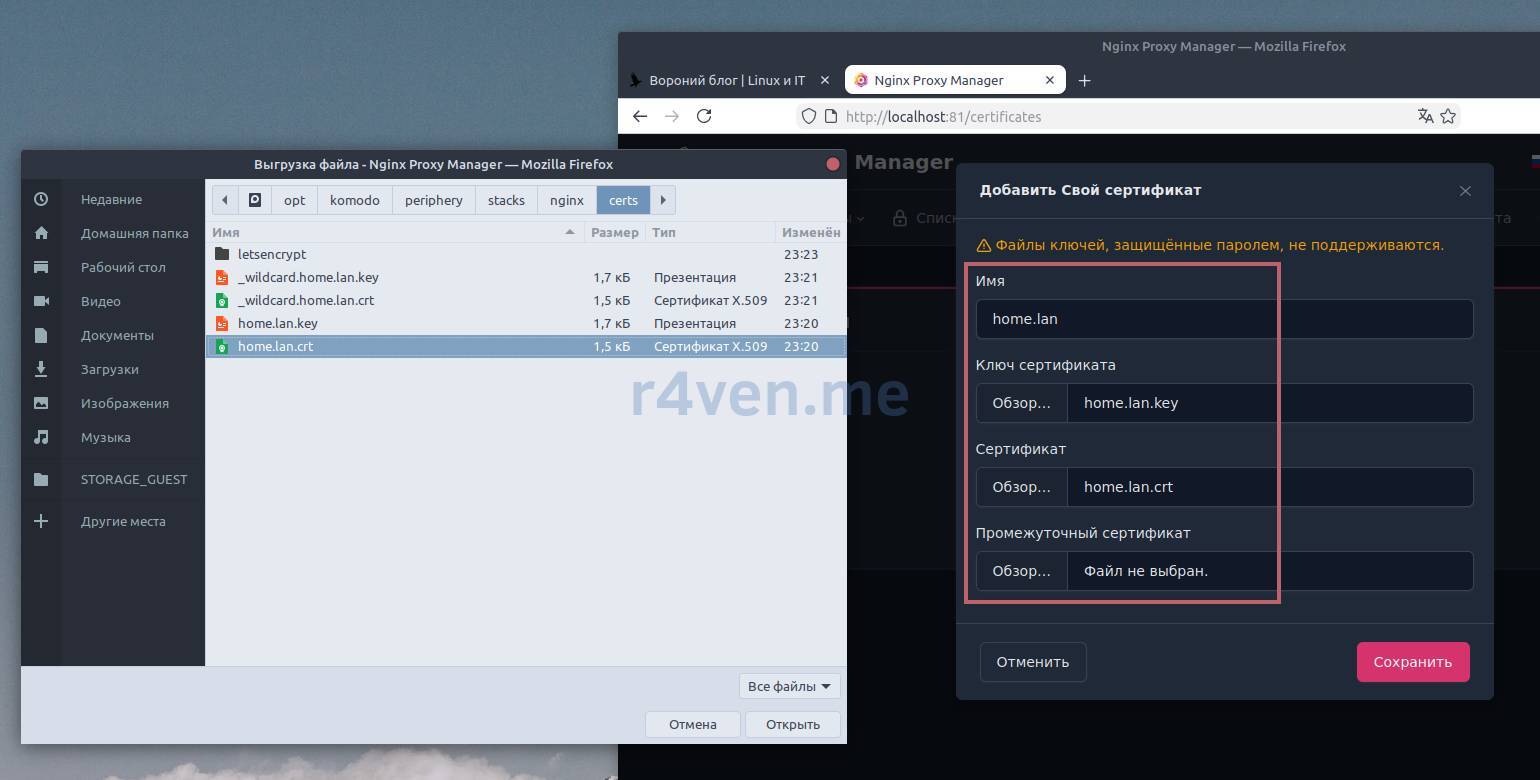The width and height of the screenshot is (1540, 780).
Task: Click the Other places plus icon
Action: [x=41, y=521]
